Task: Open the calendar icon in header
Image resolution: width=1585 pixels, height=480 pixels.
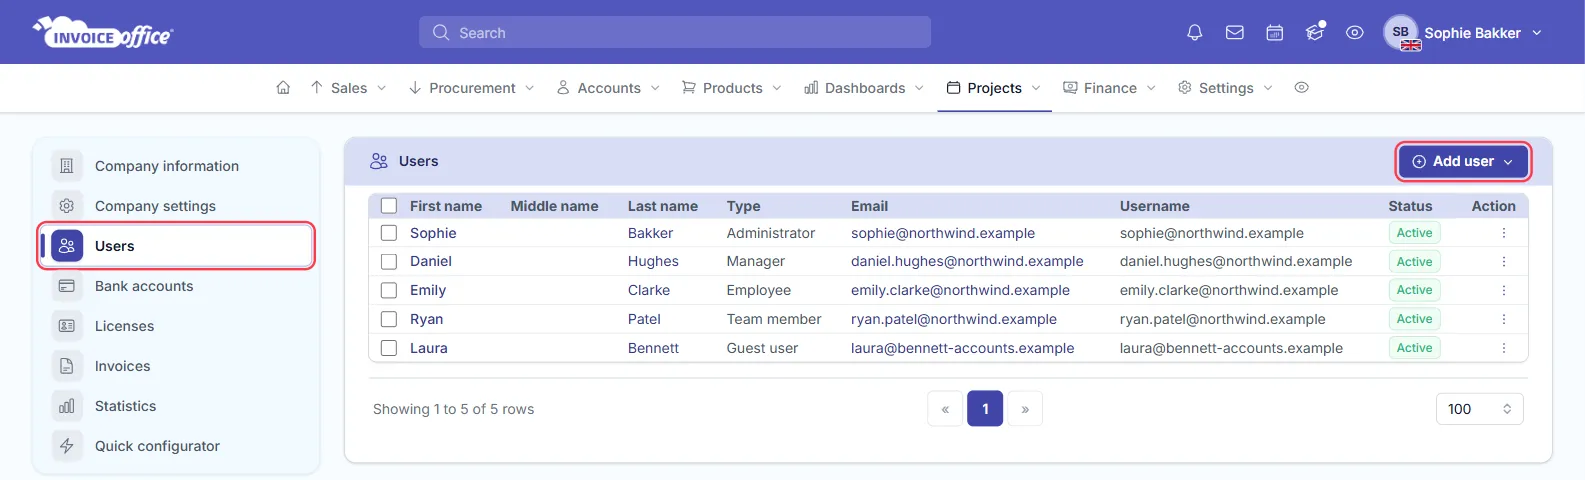Action: (1274, 33)
